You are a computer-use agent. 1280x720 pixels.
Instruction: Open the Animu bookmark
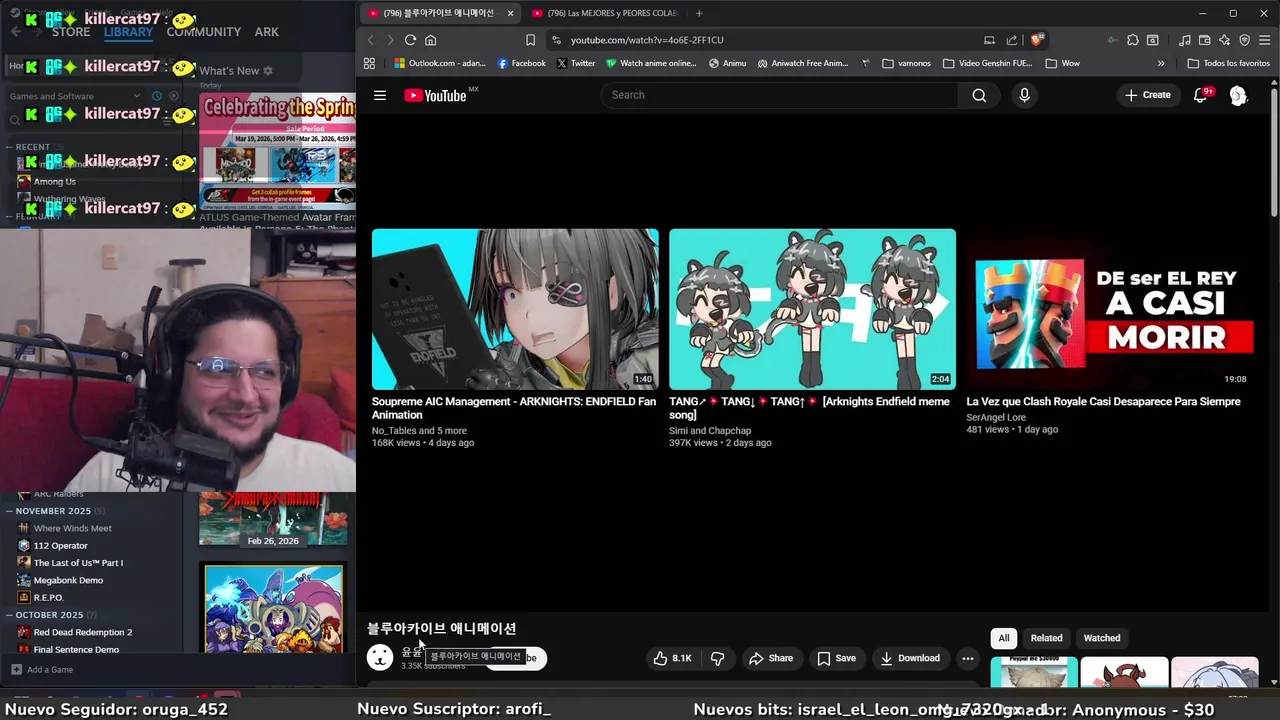[x=727, y=63]
